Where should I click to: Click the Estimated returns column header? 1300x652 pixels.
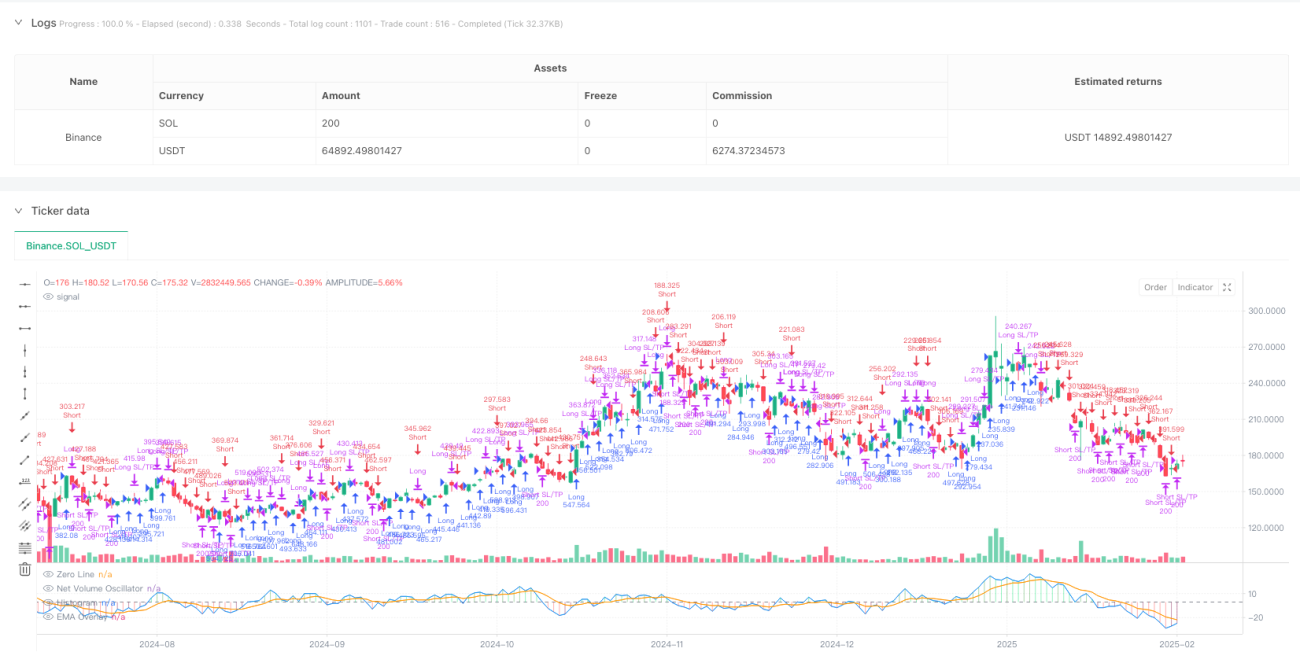(x=1117, y=82)
